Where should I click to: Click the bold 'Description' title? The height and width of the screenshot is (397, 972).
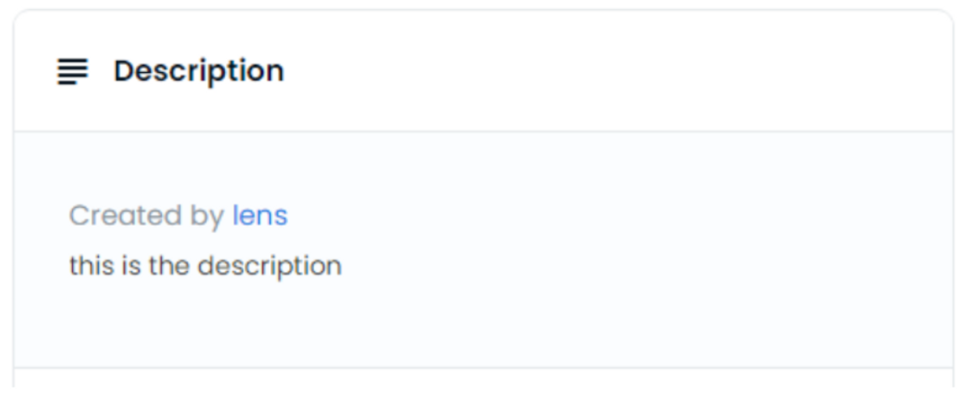click(198, 71)
